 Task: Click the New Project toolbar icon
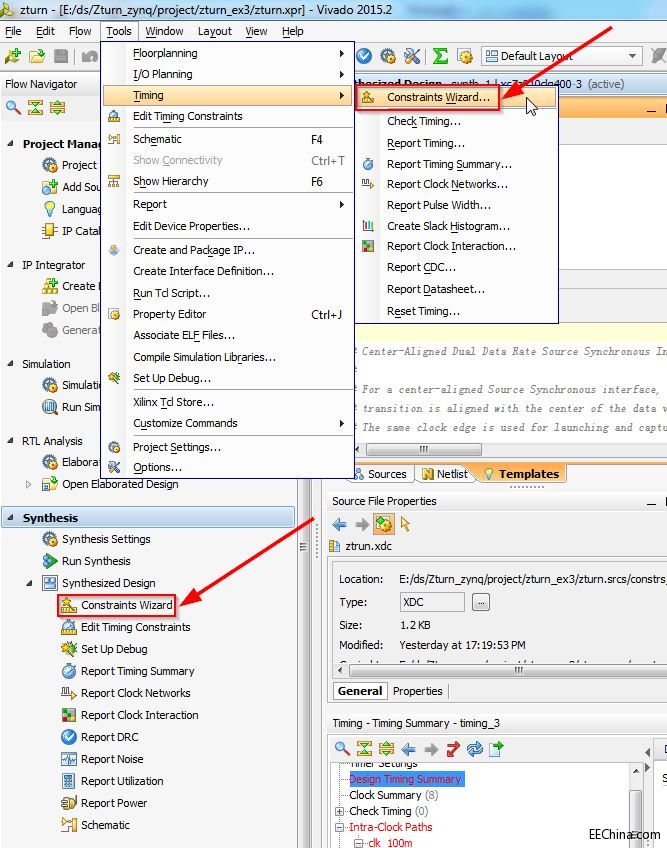(x=13, y=56)
